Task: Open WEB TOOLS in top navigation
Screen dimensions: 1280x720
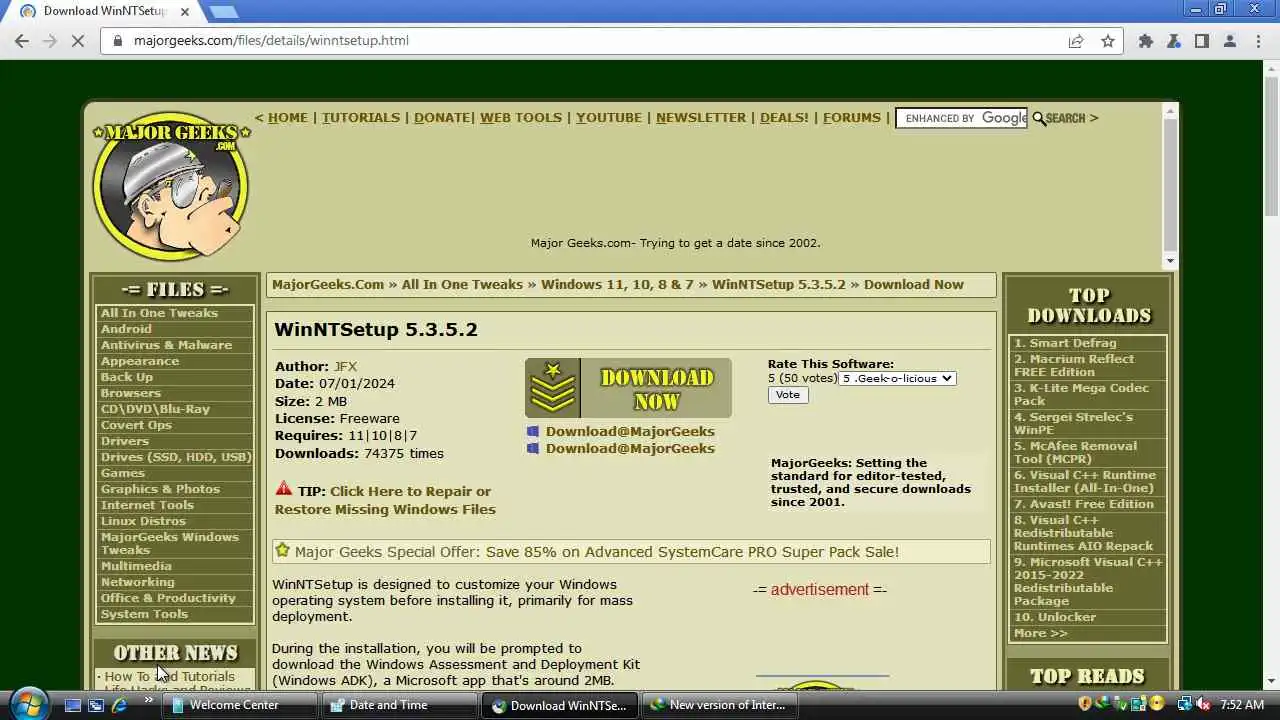Action: (x=521, y=117)
